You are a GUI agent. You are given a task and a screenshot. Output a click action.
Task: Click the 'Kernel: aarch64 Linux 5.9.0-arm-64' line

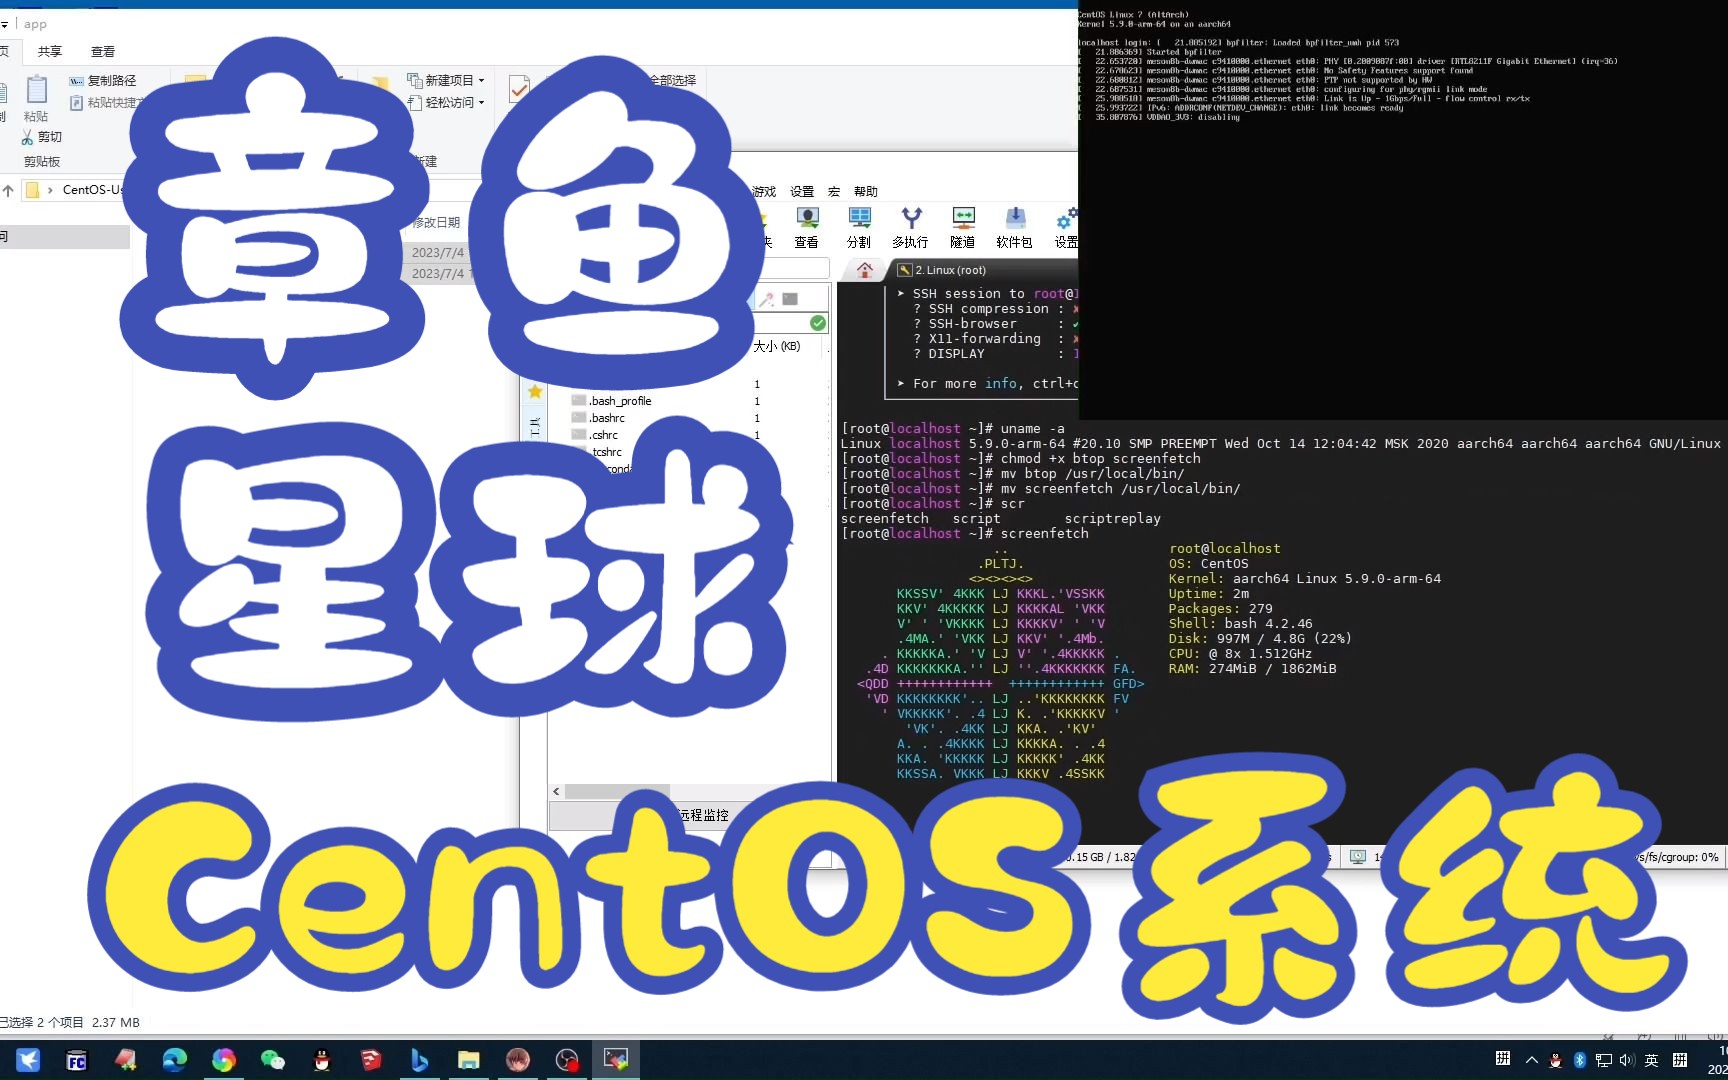[x=1305, y=578]
